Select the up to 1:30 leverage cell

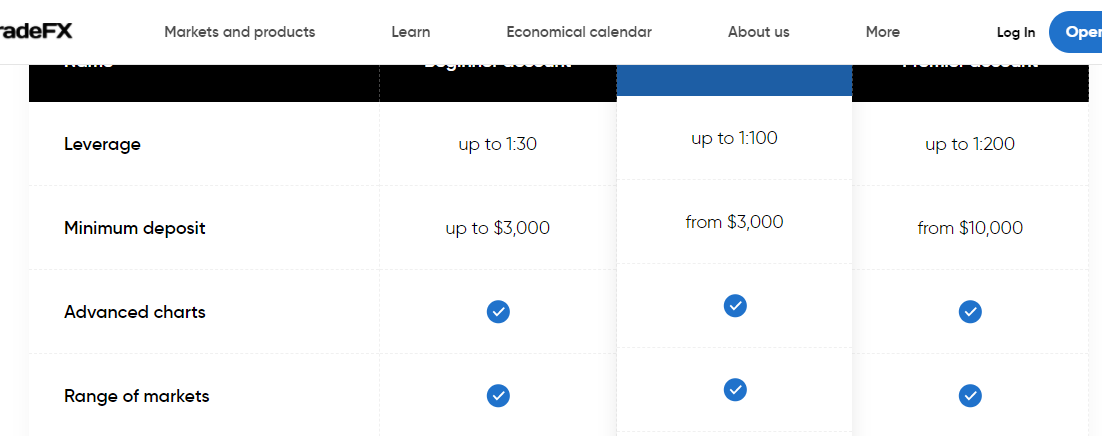(x=498, y=144)
